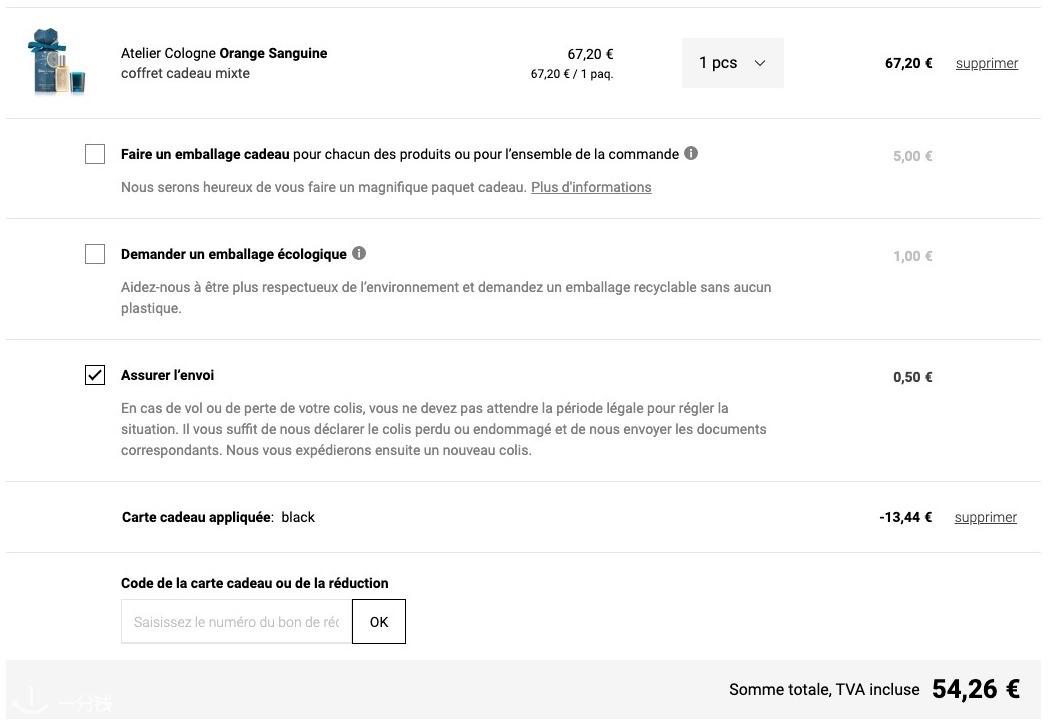Enable the emballage cadeau checkbox

tap(95, 154)
